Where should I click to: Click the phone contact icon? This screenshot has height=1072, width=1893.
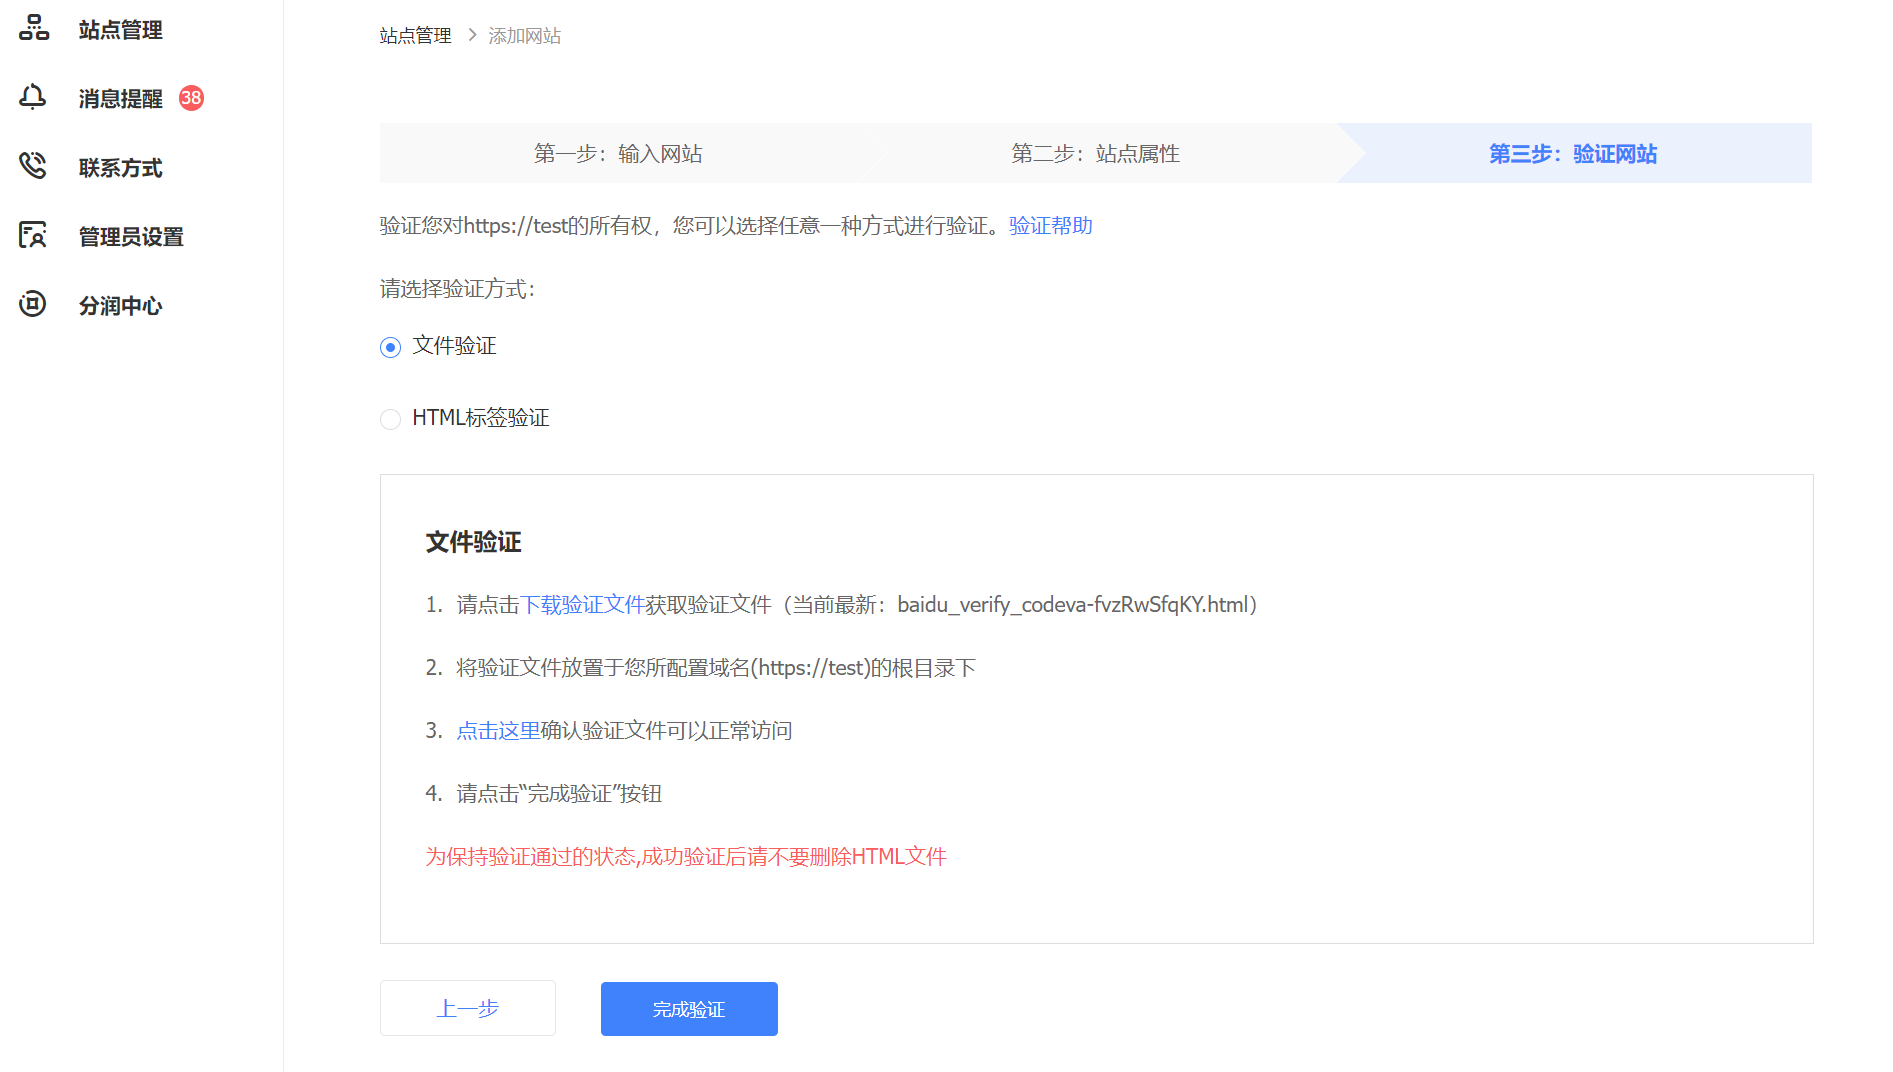click(33, 166)
